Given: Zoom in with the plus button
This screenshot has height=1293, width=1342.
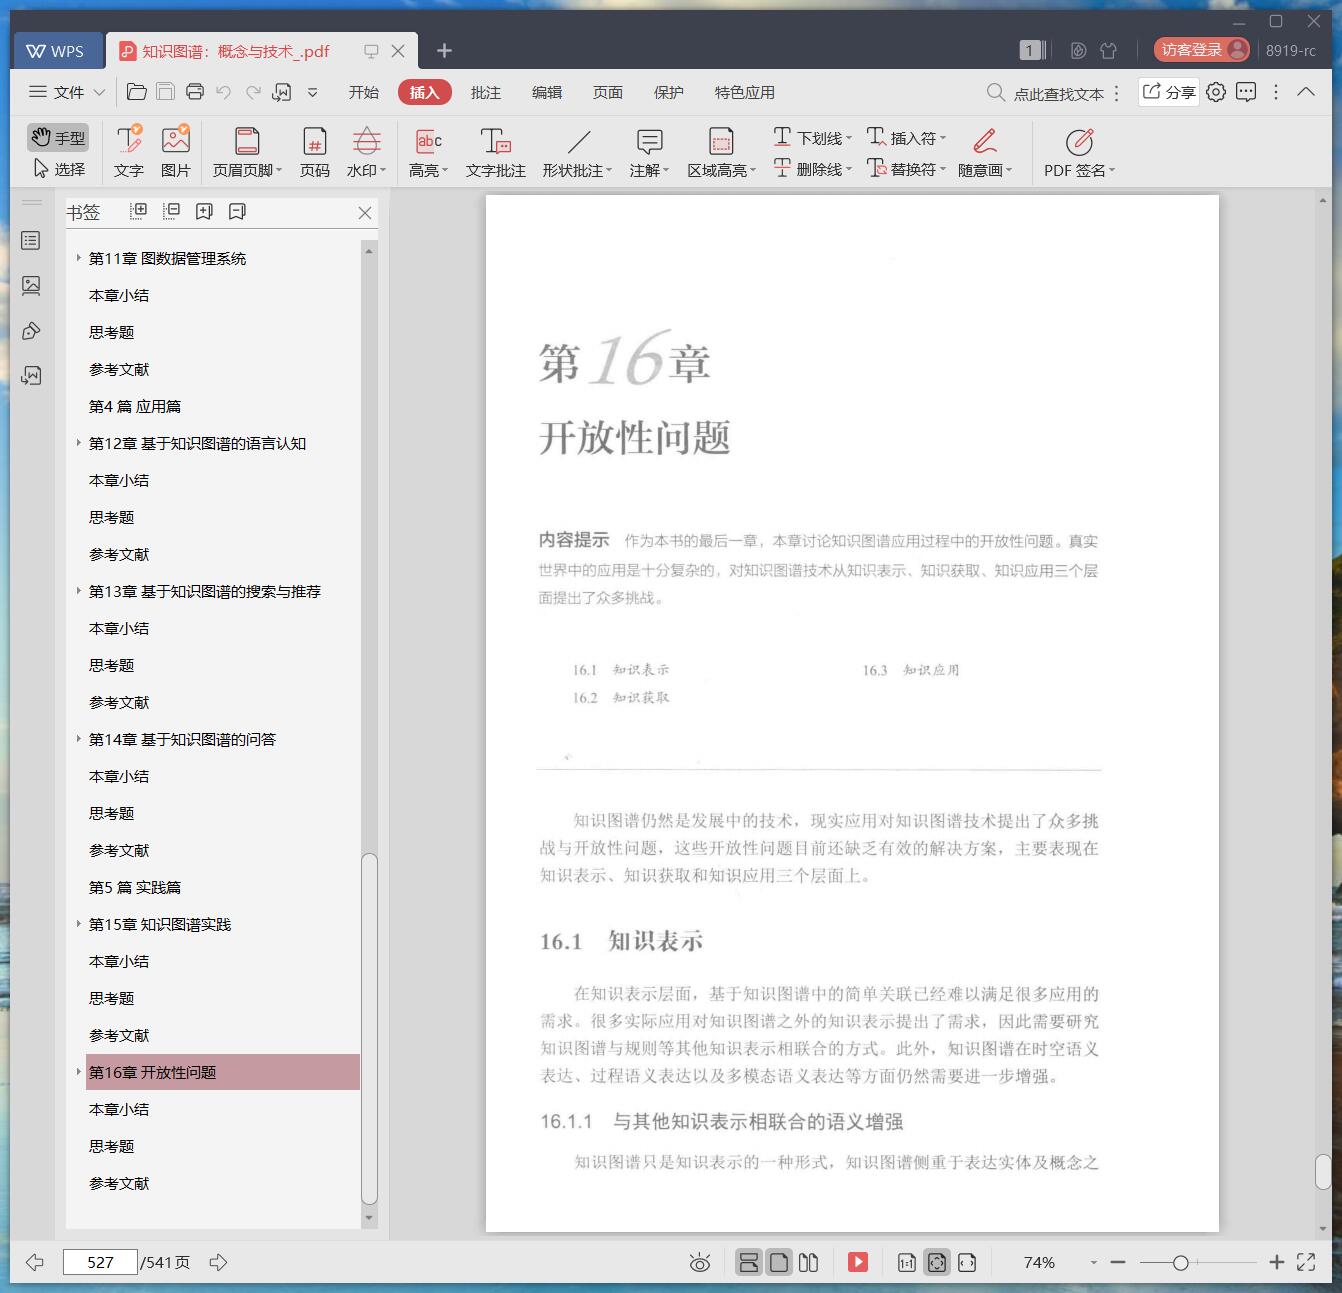Looking at the screenshot, I should [x=1276, y=1262].
